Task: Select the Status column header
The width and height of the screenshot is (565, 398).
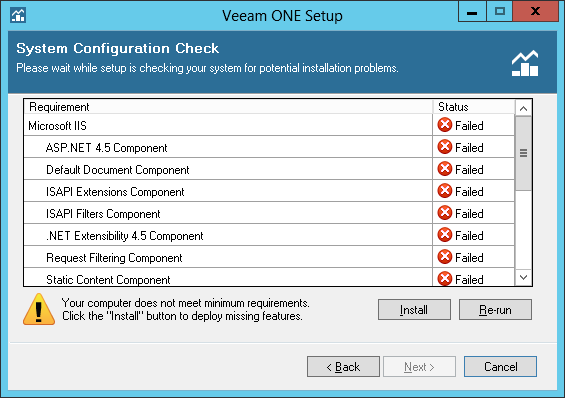Action: tap(473, 107)
